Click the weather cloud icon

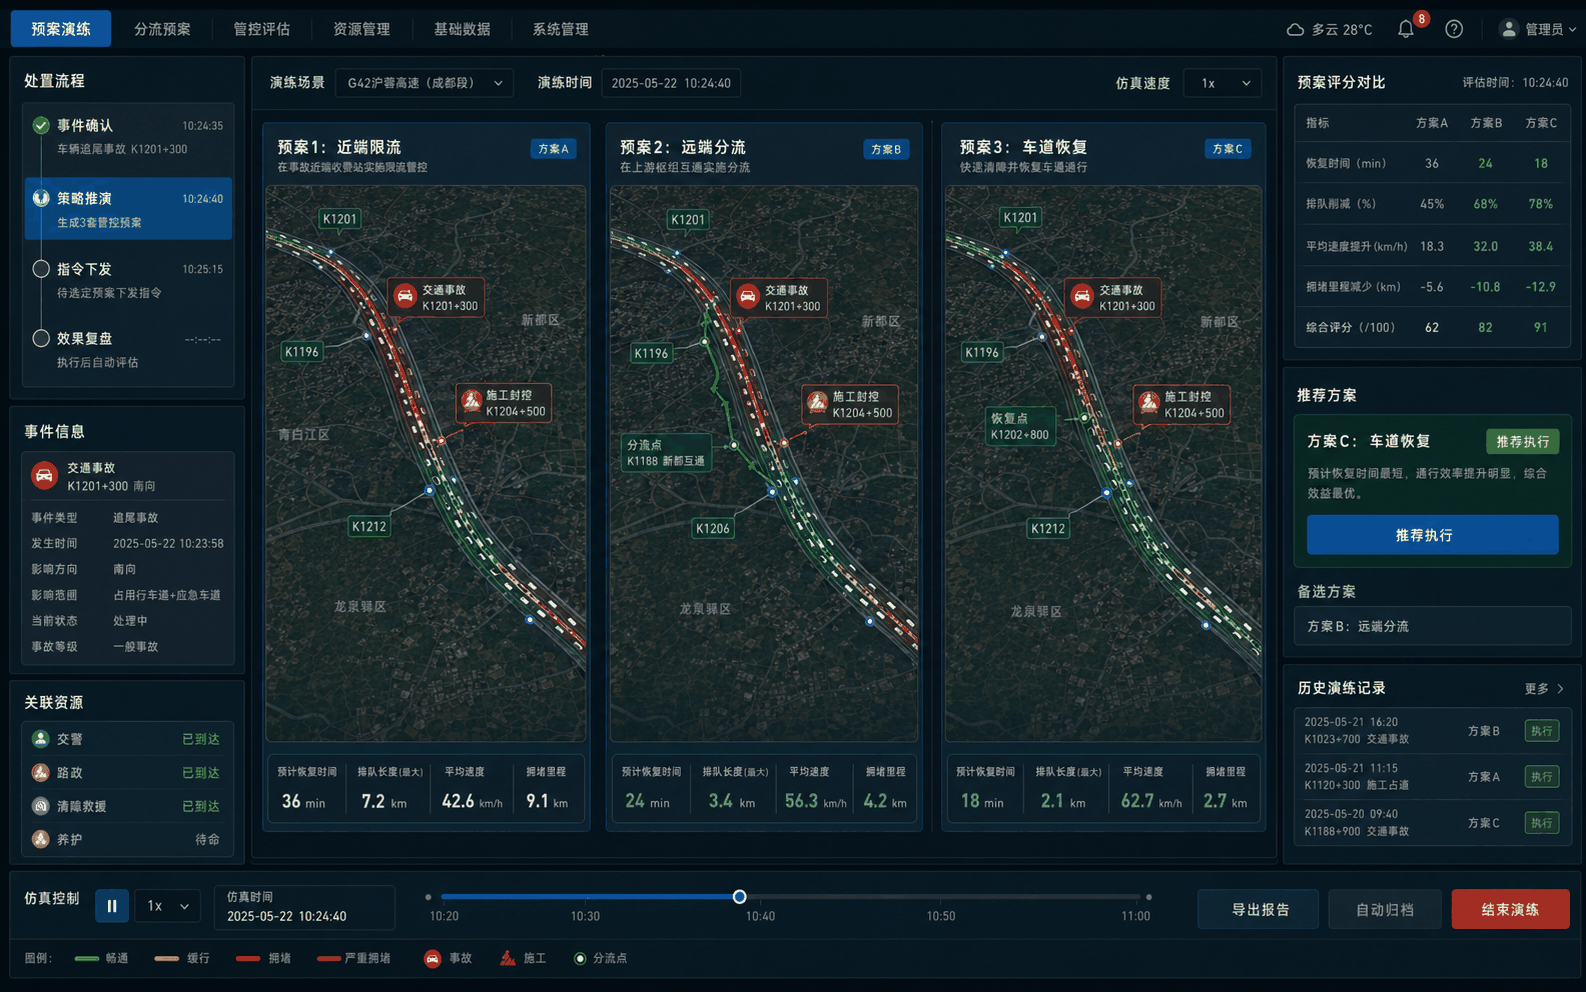pos(1295,30)
